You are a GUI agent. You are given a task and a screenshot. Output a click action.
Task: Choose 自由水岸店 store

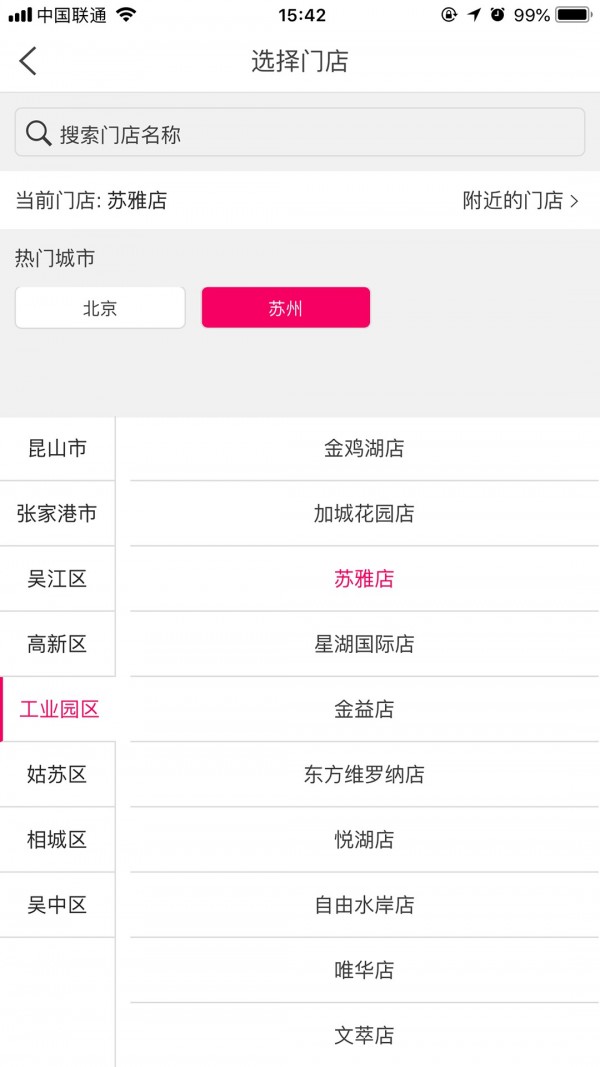click(x=364, y=905)
